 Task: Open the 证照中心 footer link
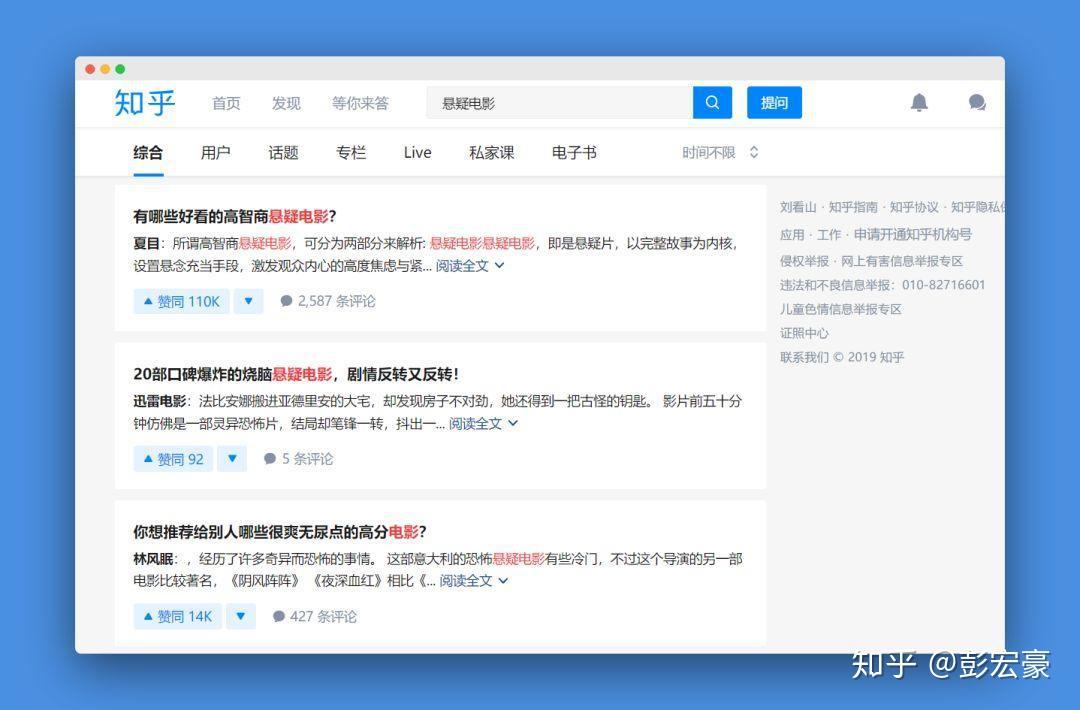(x=804, y=333)
